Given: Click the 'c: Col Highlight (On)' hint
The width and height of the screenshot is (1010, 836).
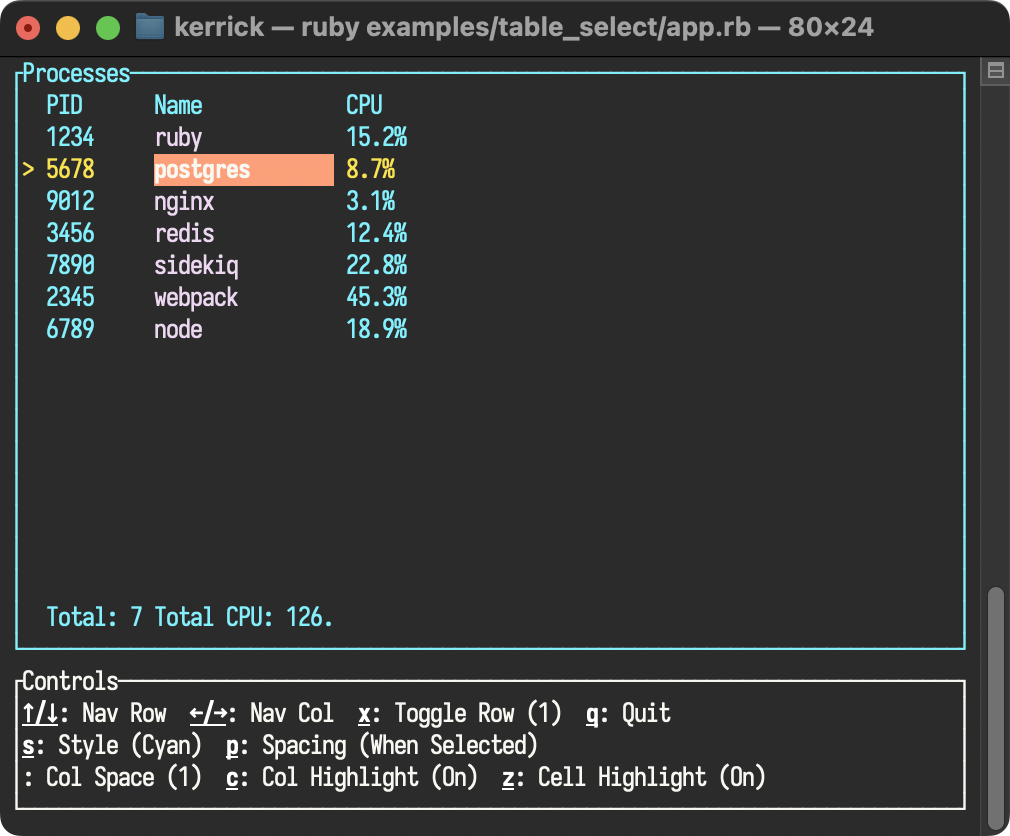Looking at the screenshot, I should pyautogui.click(x=352, y=777).
